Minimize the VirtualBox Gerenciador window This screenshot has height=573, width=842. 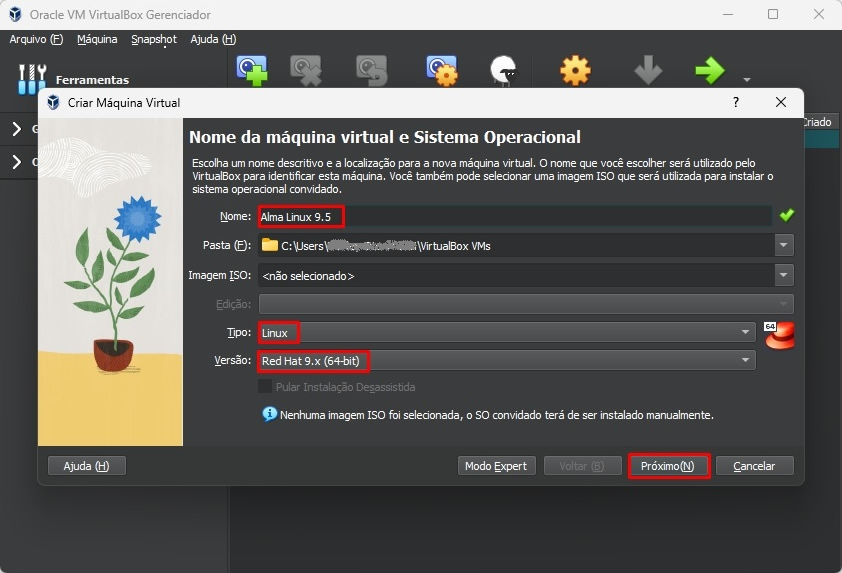[x=728, y=14]
